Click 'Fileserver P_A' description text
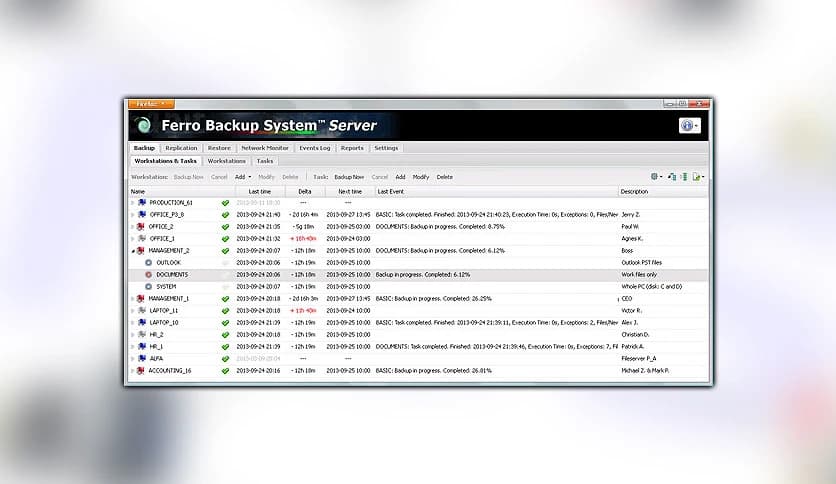This screenshot has height=484, width=836. pyautogui.click(x=639, y=359)
